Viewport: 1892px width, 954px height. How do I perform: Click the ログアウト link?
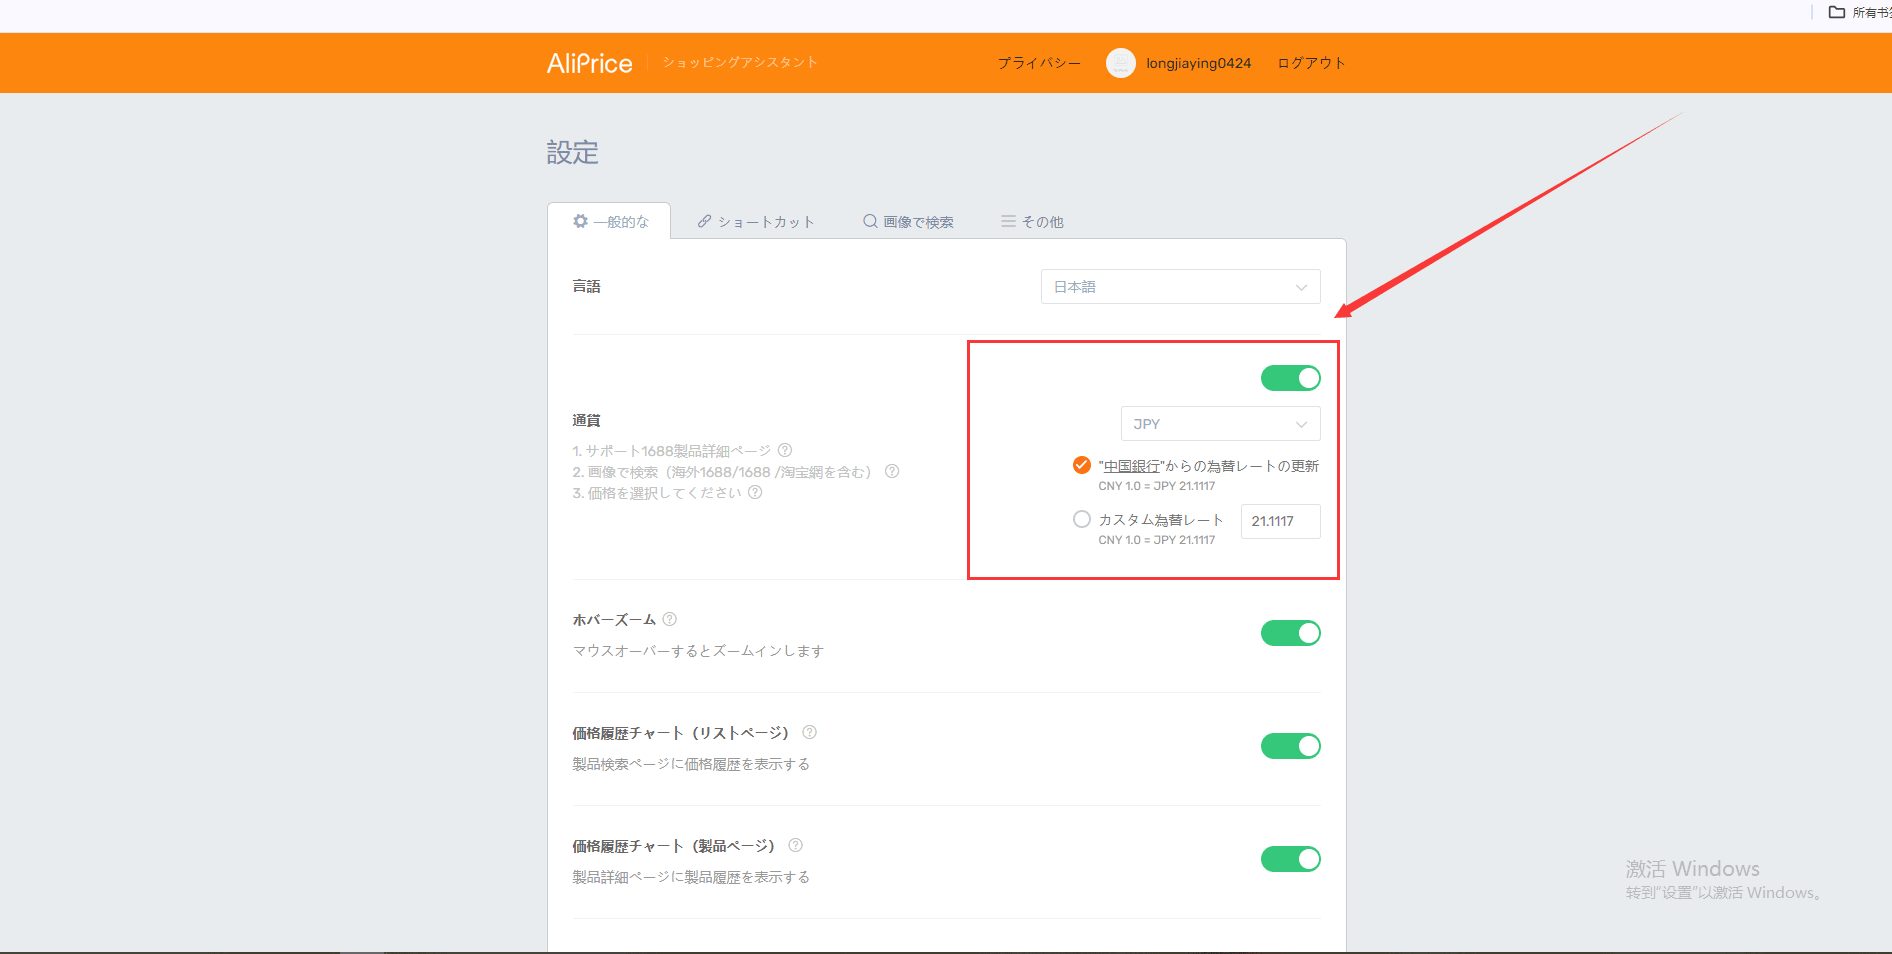click(1311, 63)
